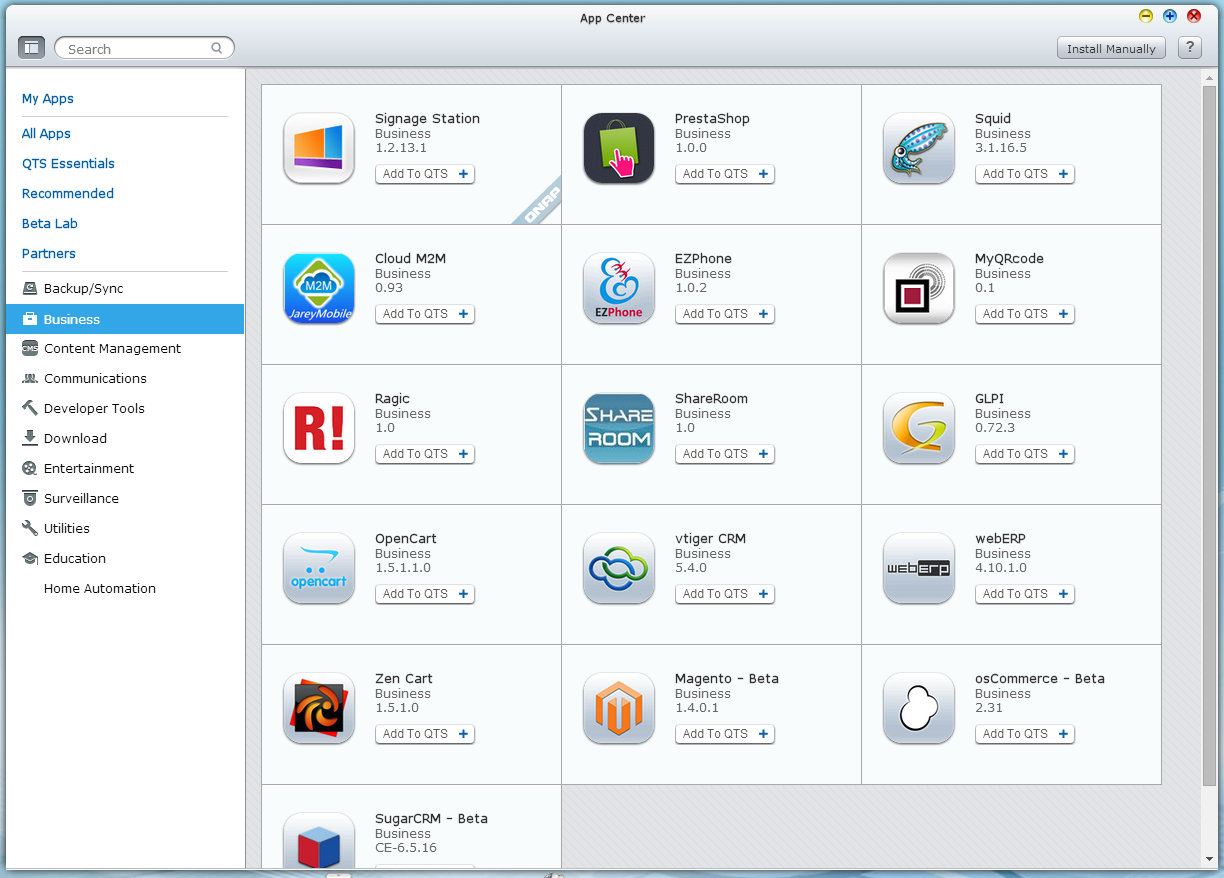The image size is (1224, 878).
Task: Open Recommended apps section
Action: coord(68,193)
